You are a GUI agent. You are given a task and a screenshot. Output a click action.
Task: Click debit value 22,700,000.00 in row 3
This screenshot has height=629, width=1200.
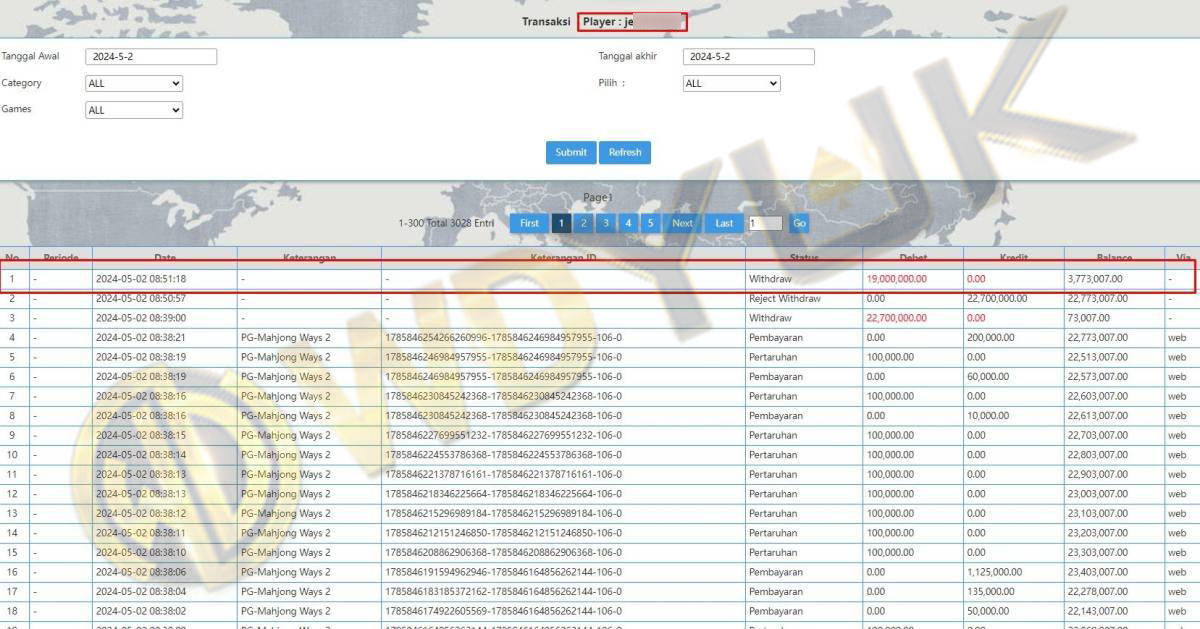(x=896, y=318)
